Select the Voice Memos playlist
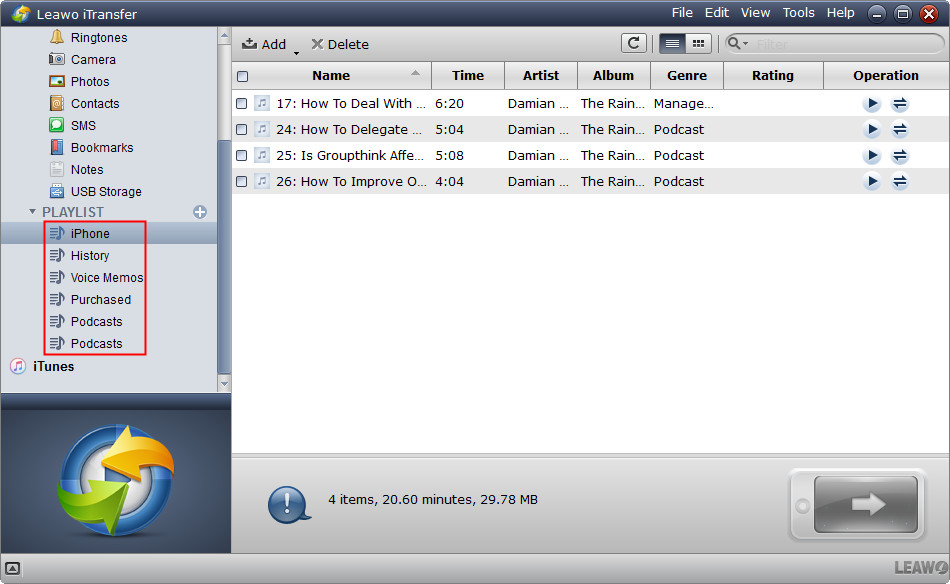This screenshot has height=584, width=950. (106, 277)
